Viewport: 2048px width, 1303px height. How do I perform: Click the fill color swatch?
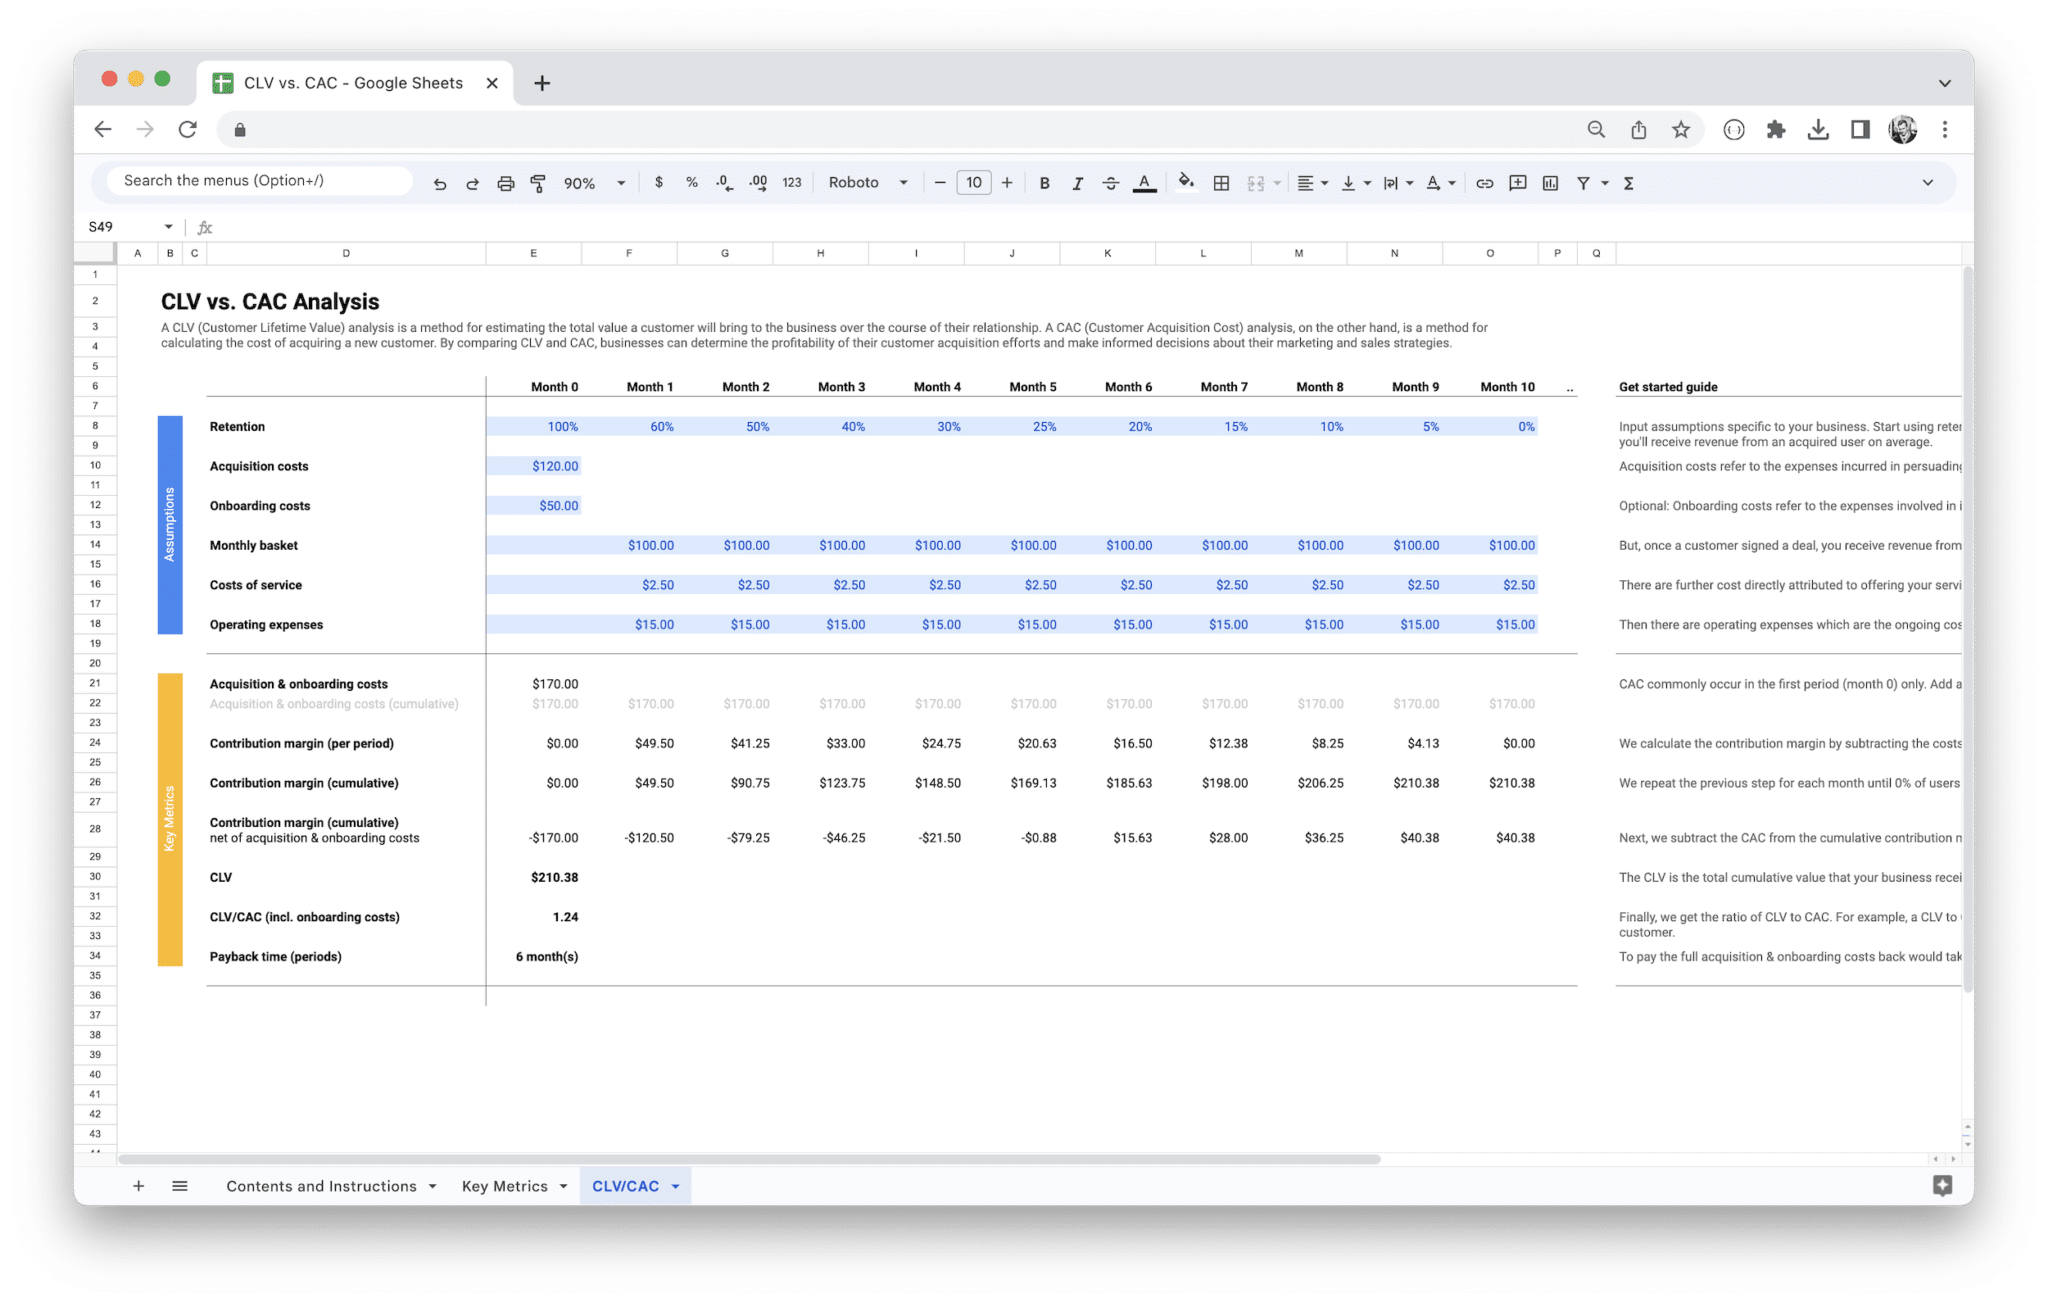(1185, 182)
